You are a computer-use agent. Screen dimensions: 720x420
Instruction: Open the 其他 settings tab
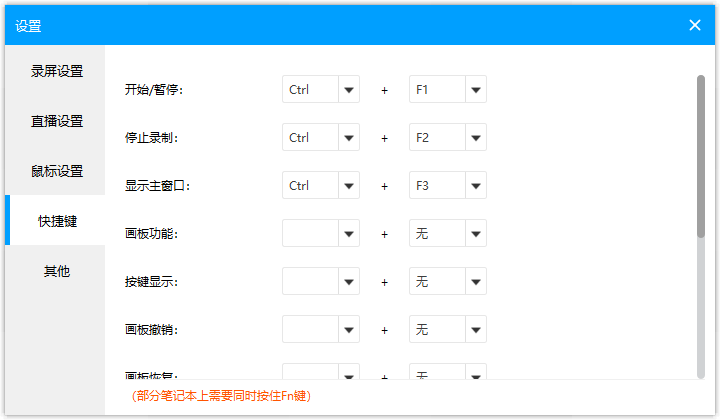click(x=56, y=271)
